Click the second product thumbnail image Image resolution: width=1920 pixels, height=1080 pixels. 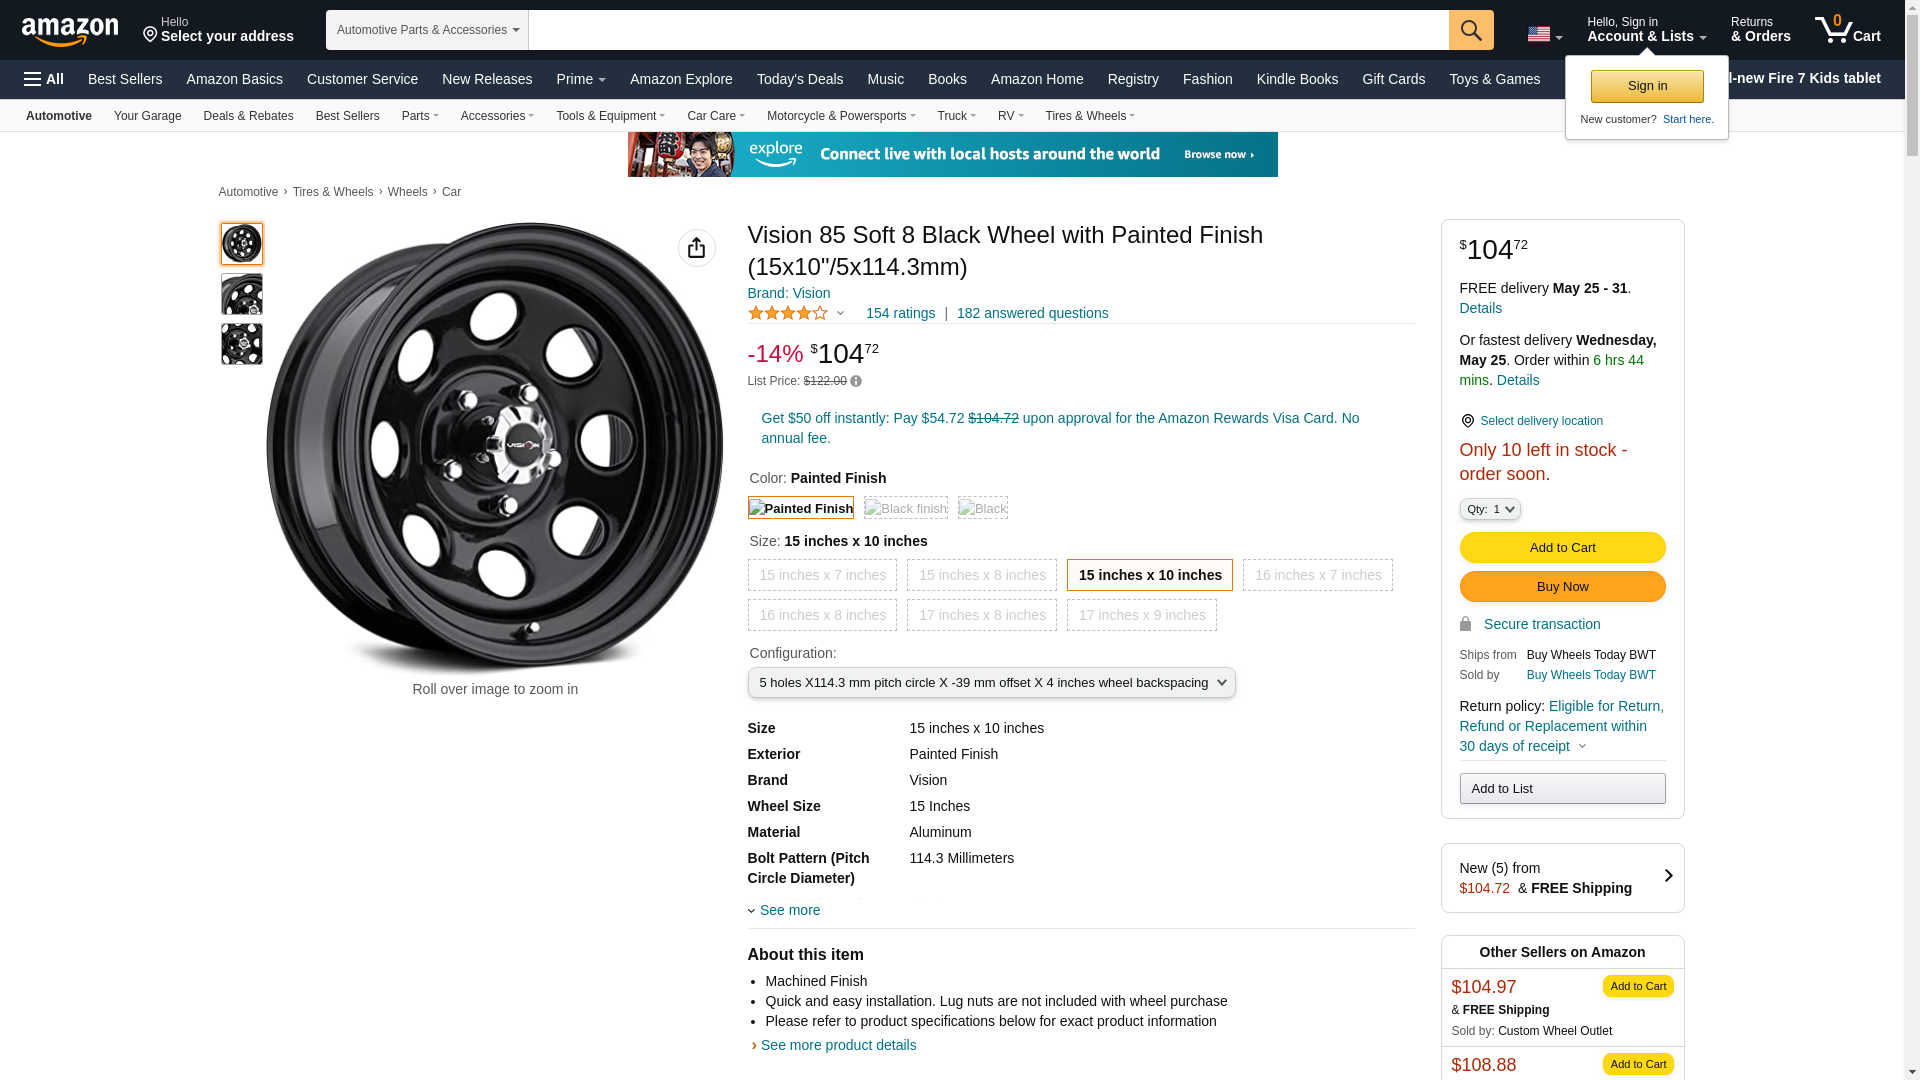pyautogui.click(x=241, y=294)
